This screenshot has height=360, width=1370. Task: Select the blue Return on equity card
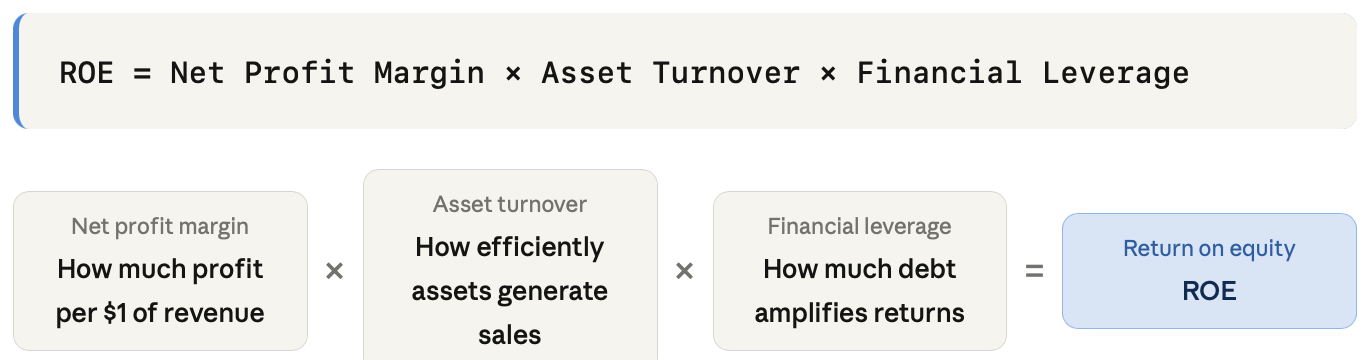(1209, 271)
